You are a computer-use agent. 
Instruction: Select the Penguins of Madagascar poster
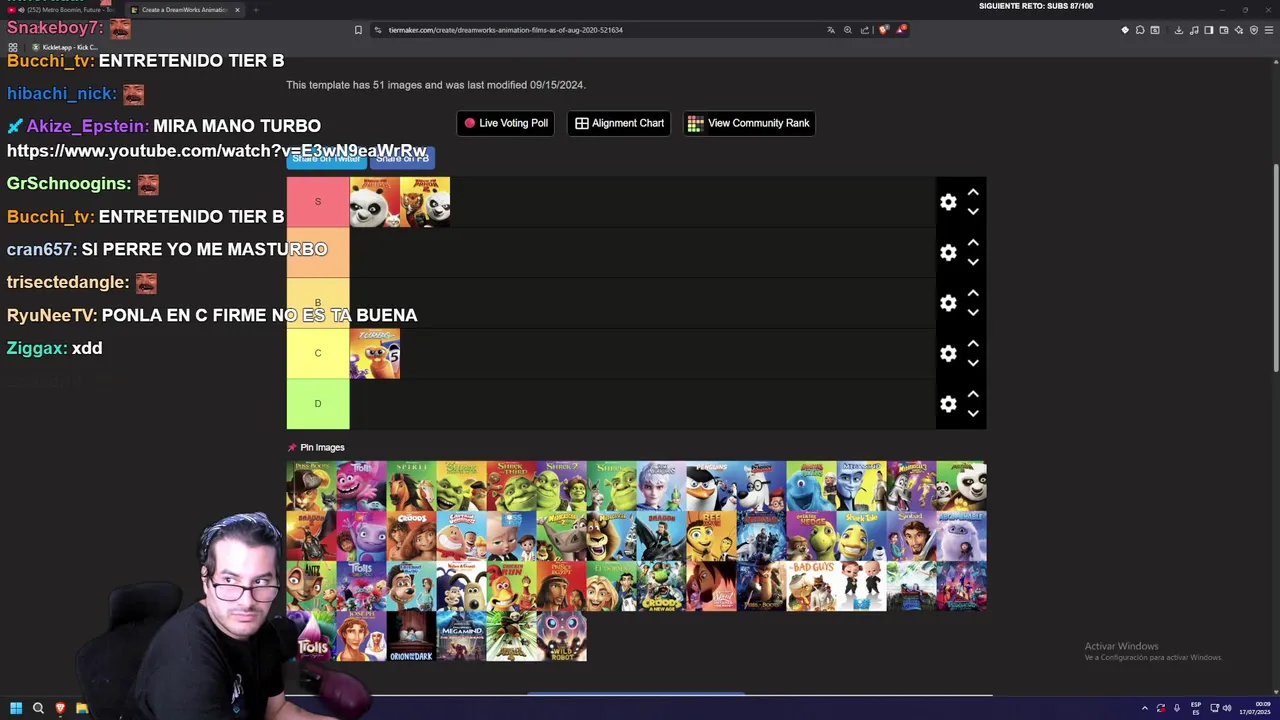711,486
